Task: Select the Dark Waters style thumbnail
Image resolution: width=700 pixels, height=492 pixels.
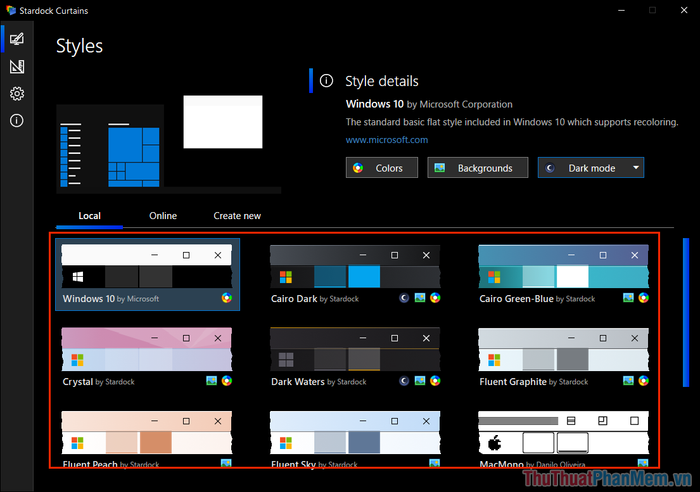Action: click(355, 349)
